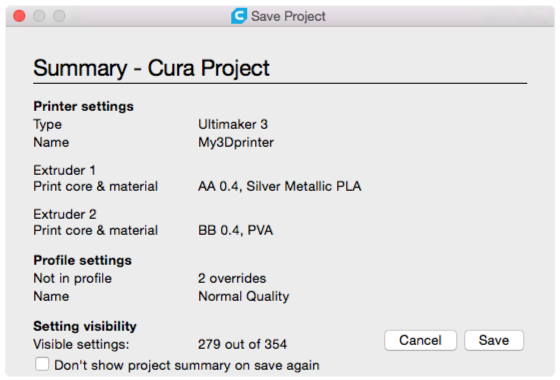Click the "Type" label under Printer settings

pyautogui.click(x=48, y=125)
